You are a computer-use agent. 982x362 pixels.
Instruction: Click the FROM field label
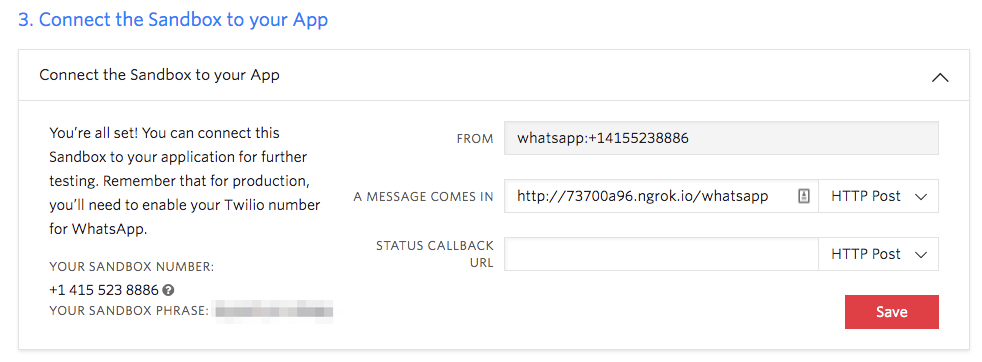(x=475, y=139)
